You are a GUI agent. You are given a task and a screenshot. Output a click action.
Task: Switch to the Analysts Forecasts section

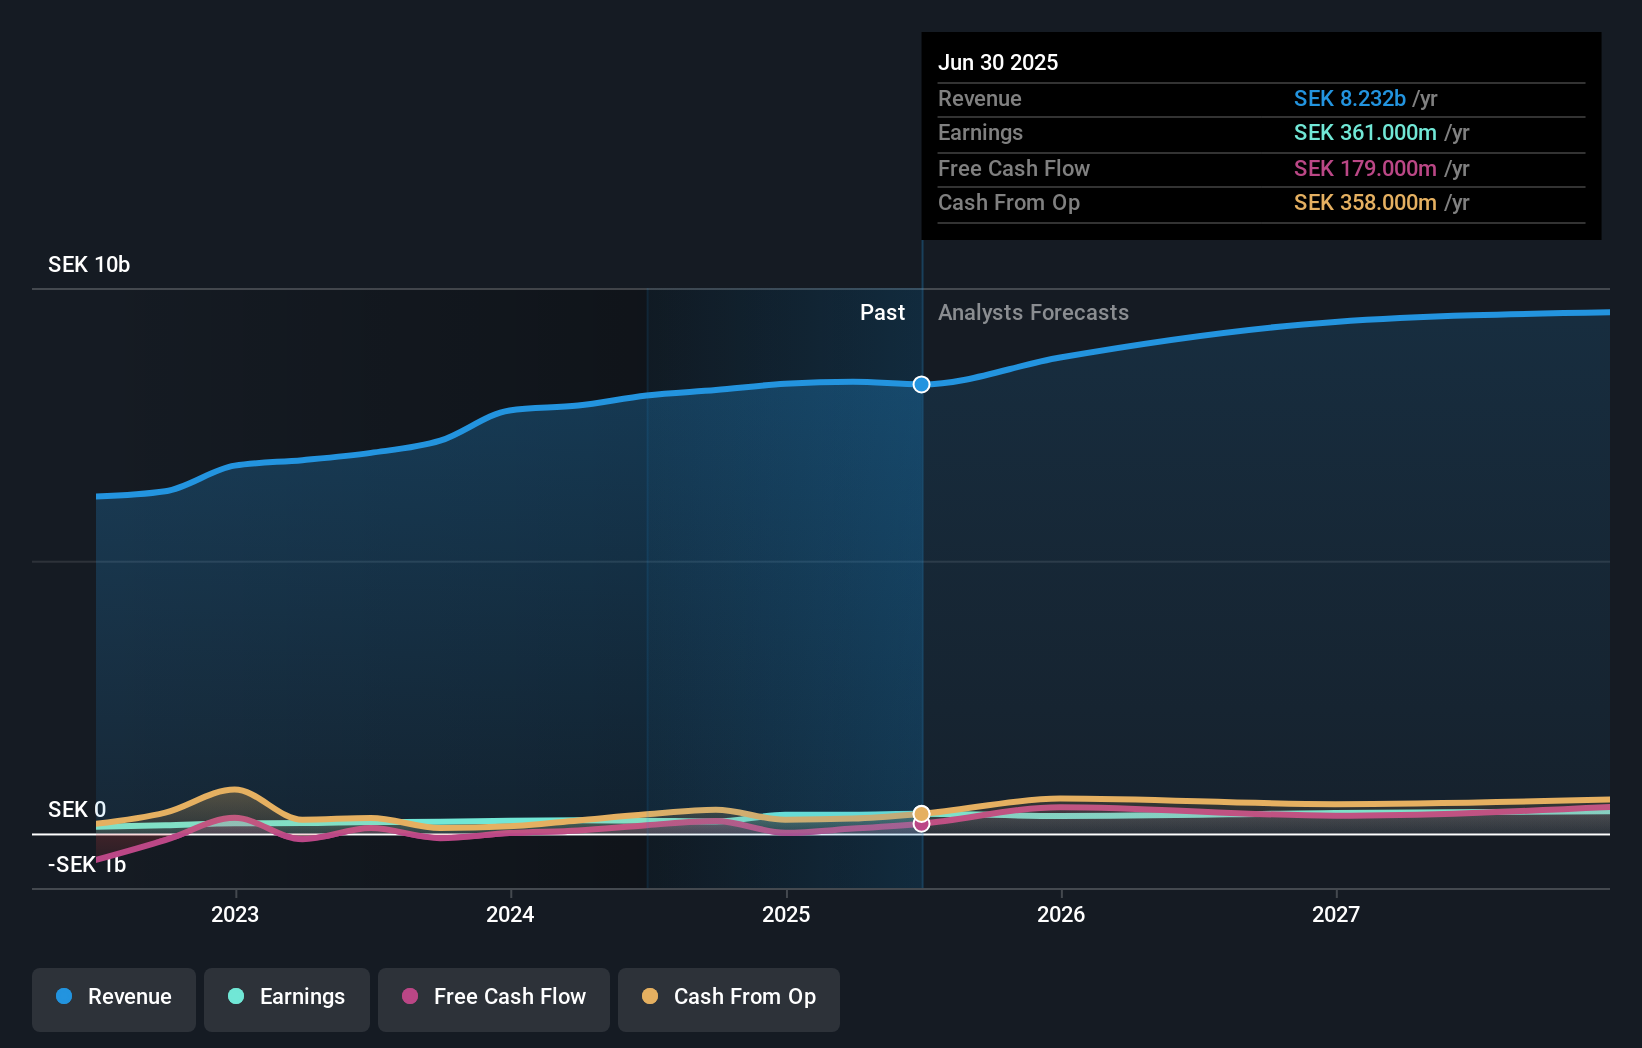click(x=1033, y=312)
